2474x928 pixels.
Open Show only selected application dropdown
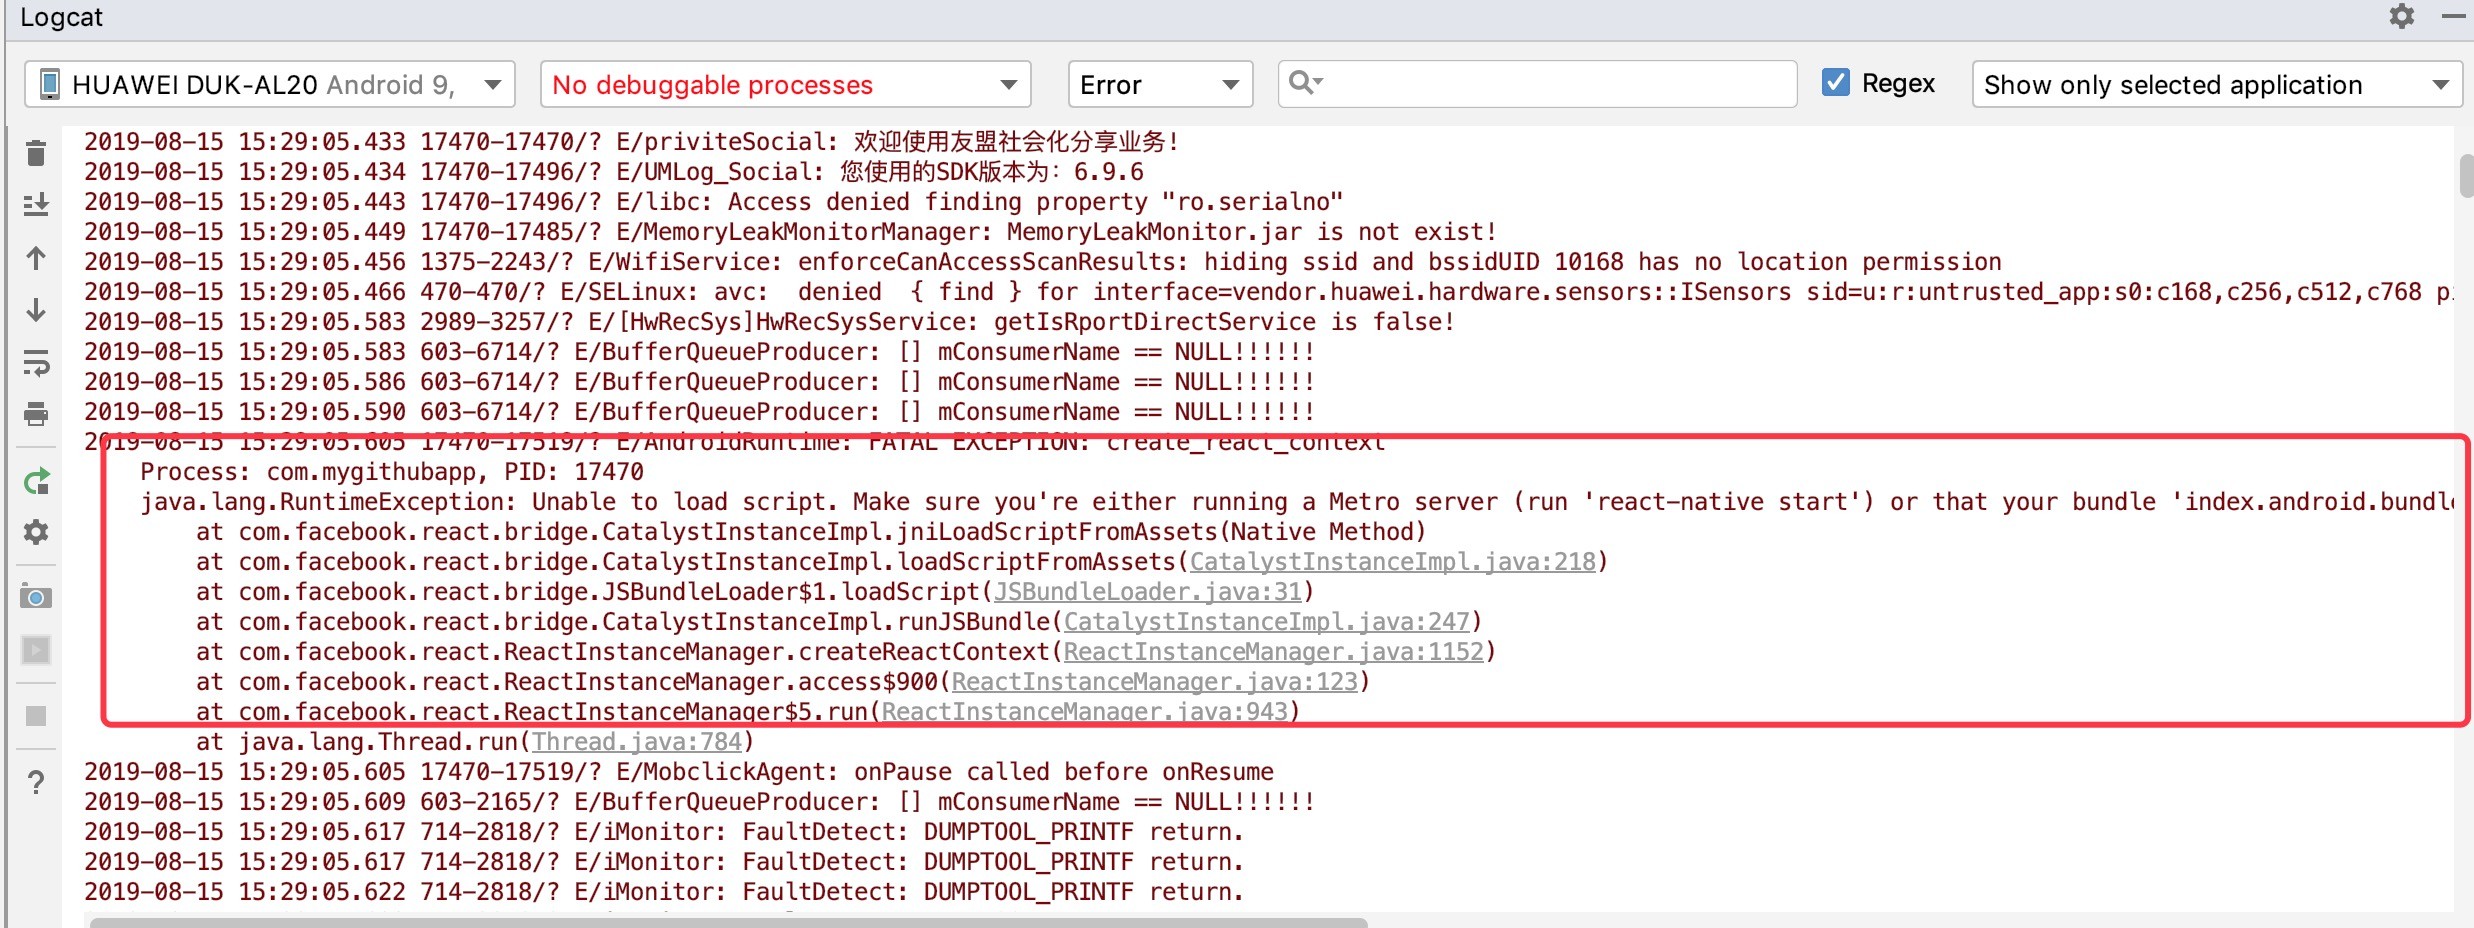click(2217, 84)
